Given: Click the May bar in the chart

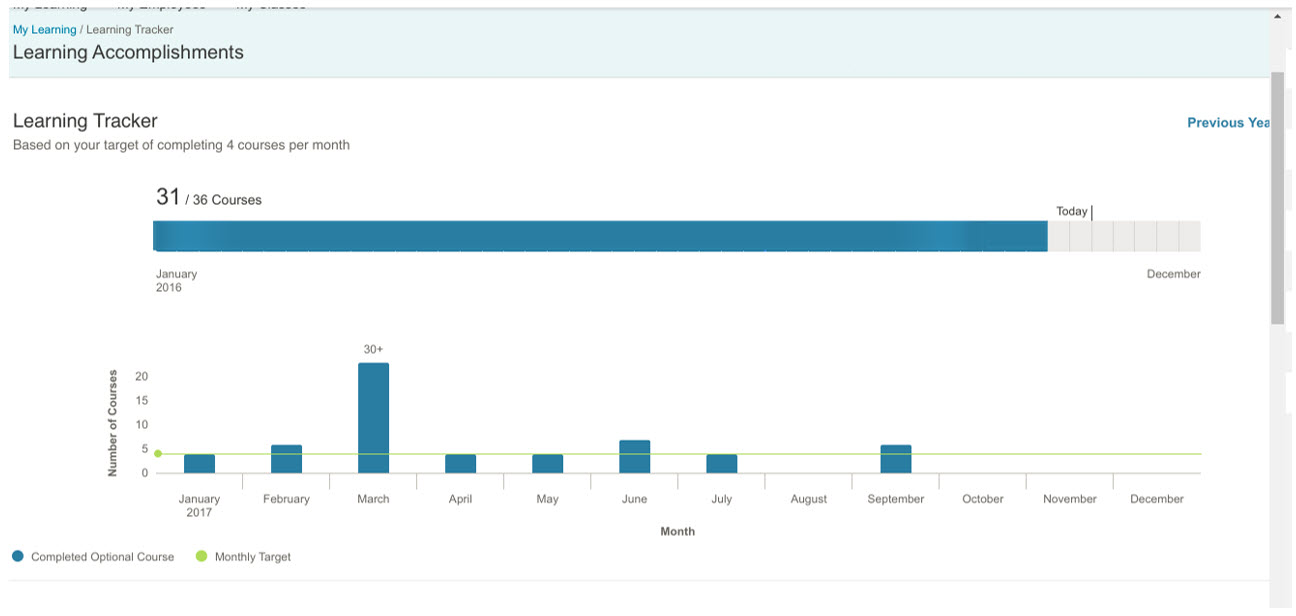Looking at the screenshot, I should (548, 464).
